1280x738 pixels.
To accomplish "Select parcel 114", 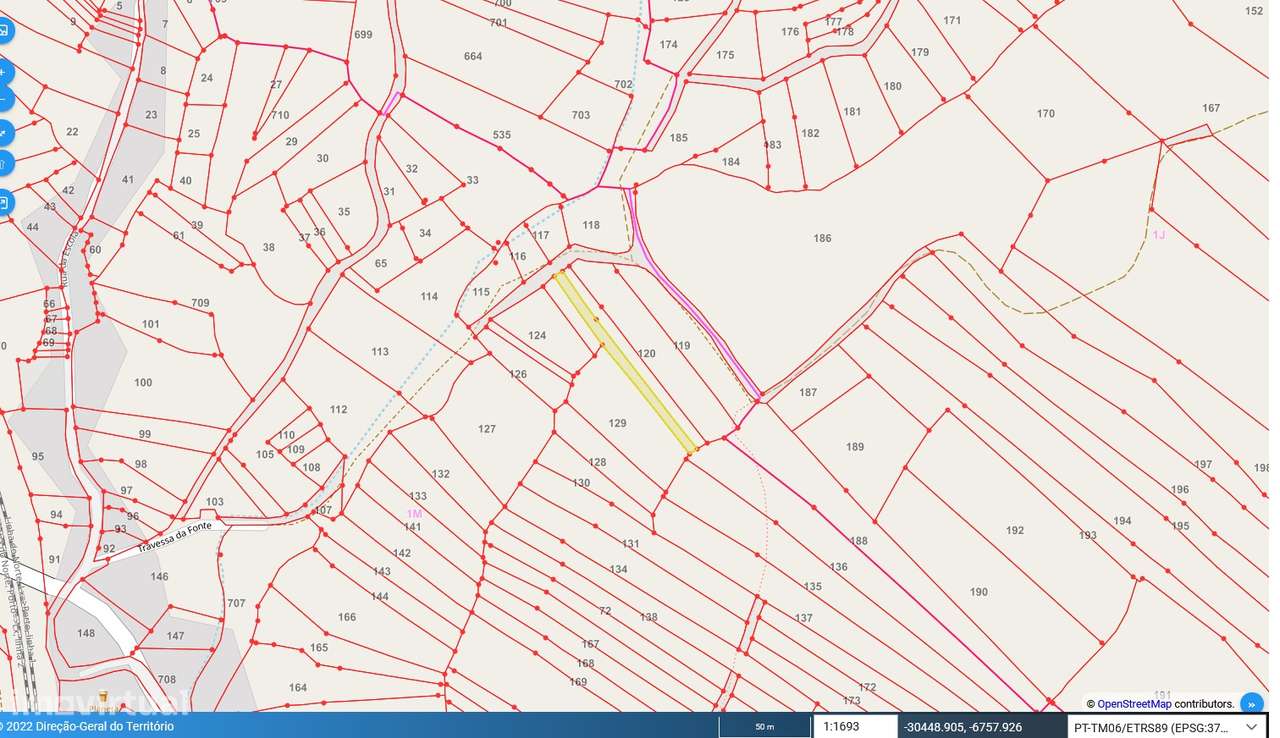I will [x=429, y=296].
